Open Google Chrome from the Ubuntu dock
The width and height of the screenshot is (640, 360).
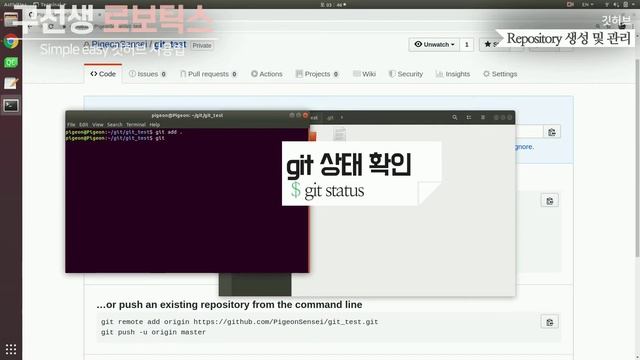[x=11, y=41]
